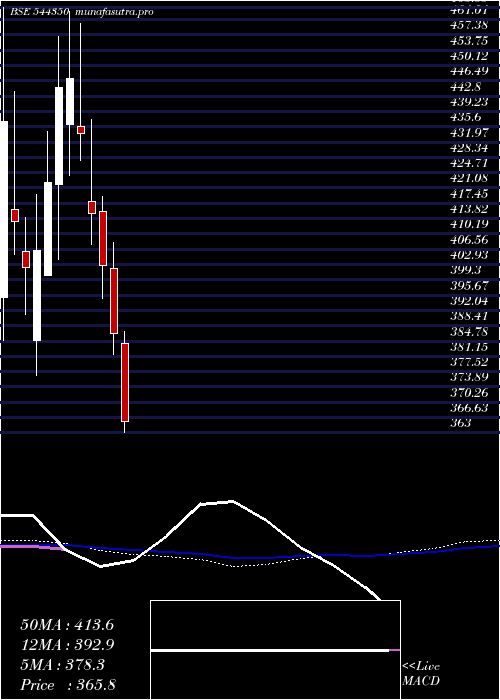Image resolution: width=500 pixels, height=700 pixels.
Task: Click the 5MA : 378.3 readout
Action: [62, 665]
